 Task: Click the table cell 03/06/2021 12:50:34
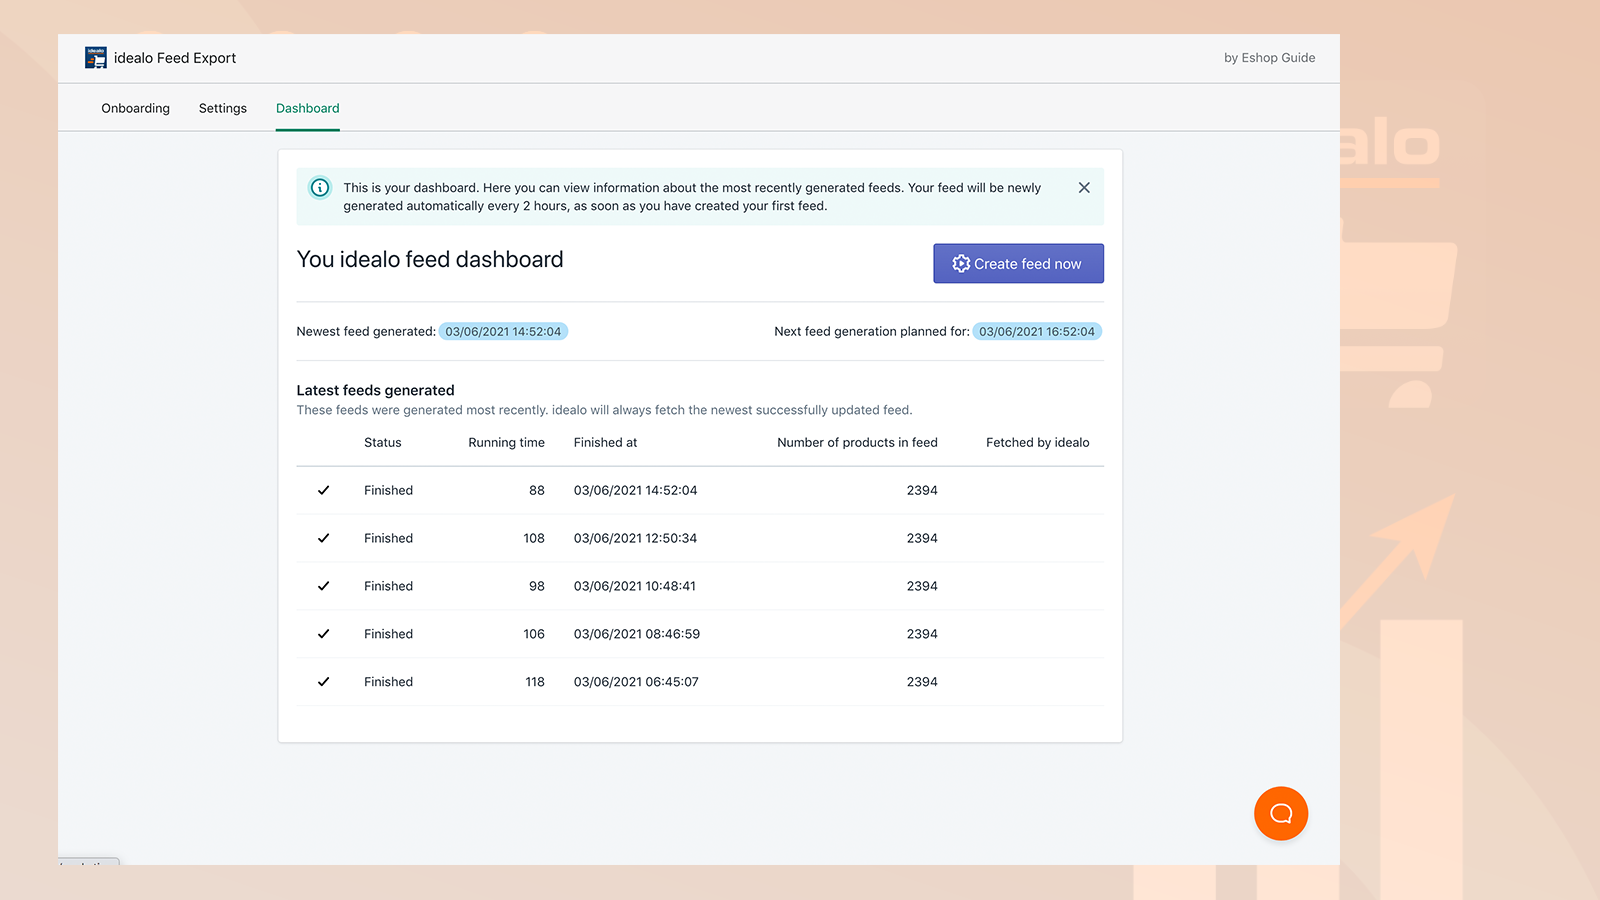pyautogui.click(x=636, y=538)
